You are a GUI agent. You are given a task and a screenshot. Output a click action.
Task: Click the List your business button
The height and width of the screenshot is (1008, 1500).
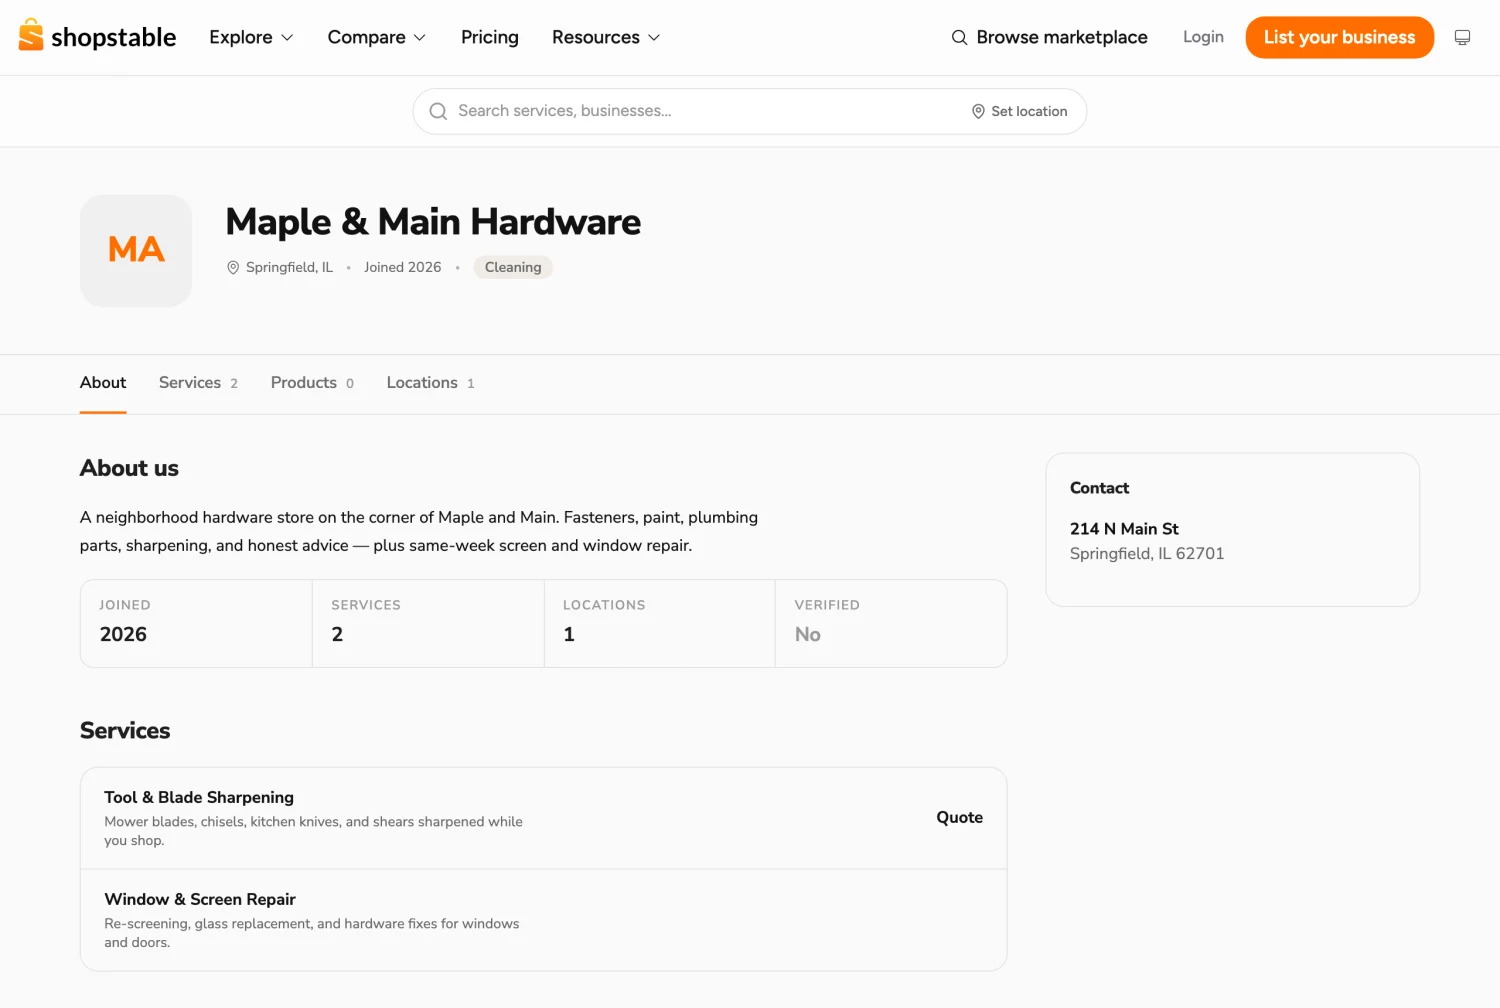click(1339, 37)
